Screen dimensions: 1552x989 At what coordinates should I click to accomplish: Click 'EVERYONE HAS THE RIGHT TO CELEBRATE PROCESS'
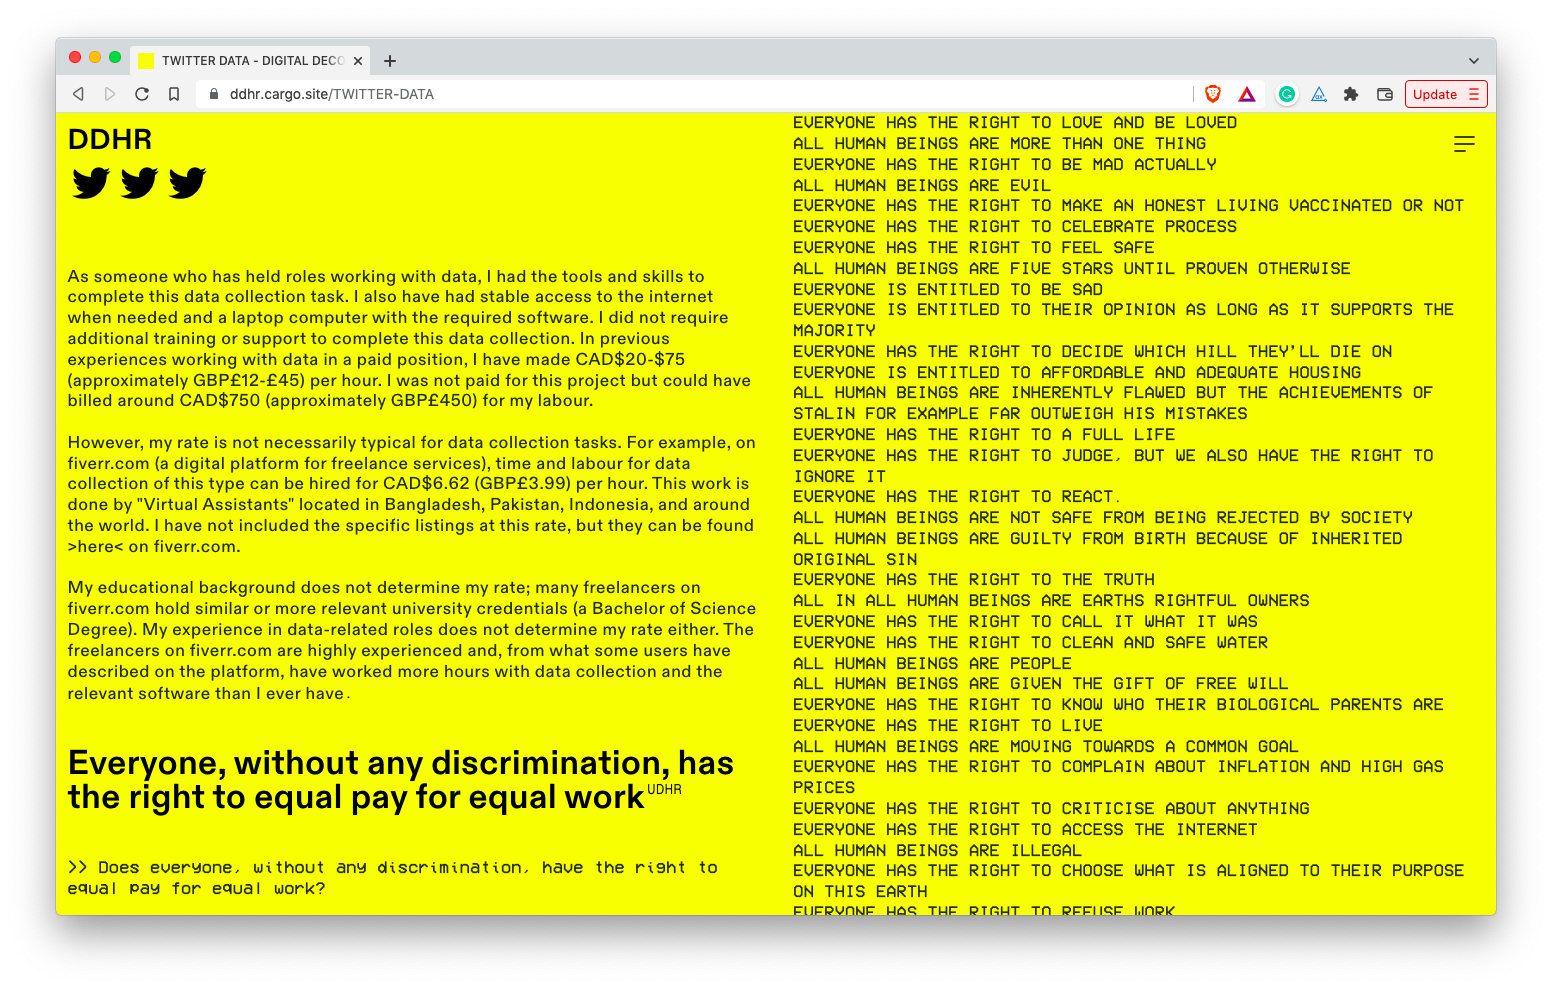pyautogui.click(x=1015, y=227)
